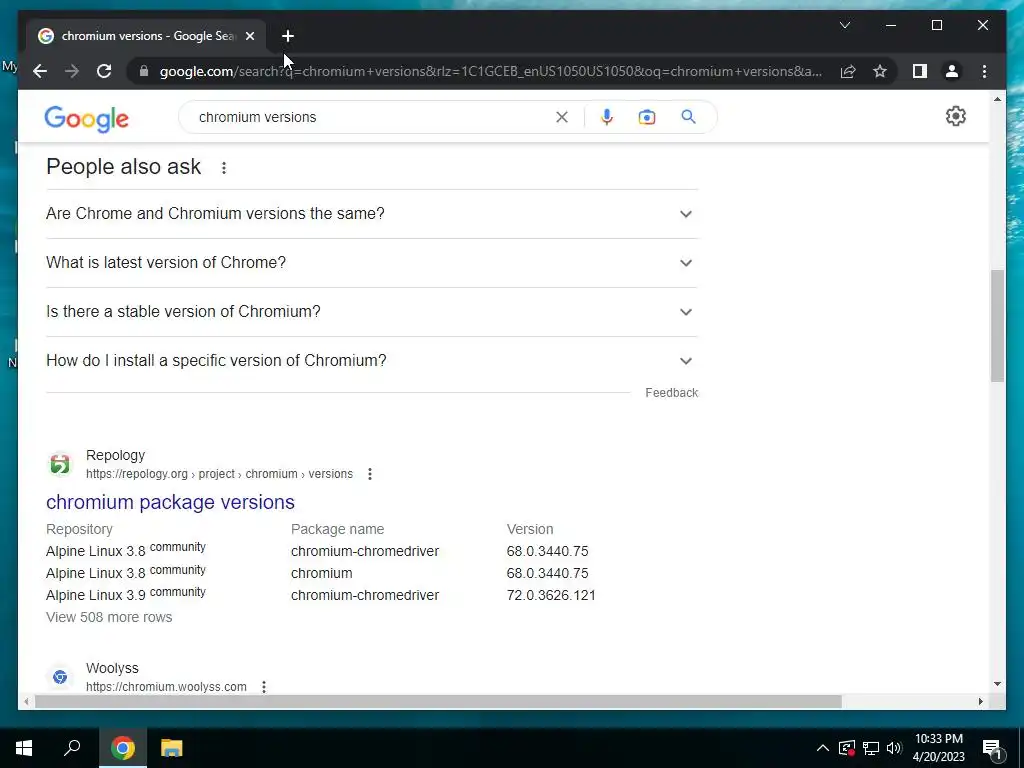Screen dimensions: 1024x768
Task: Click Chrome icon on taskbar
Action: click(x=123, y=748)
